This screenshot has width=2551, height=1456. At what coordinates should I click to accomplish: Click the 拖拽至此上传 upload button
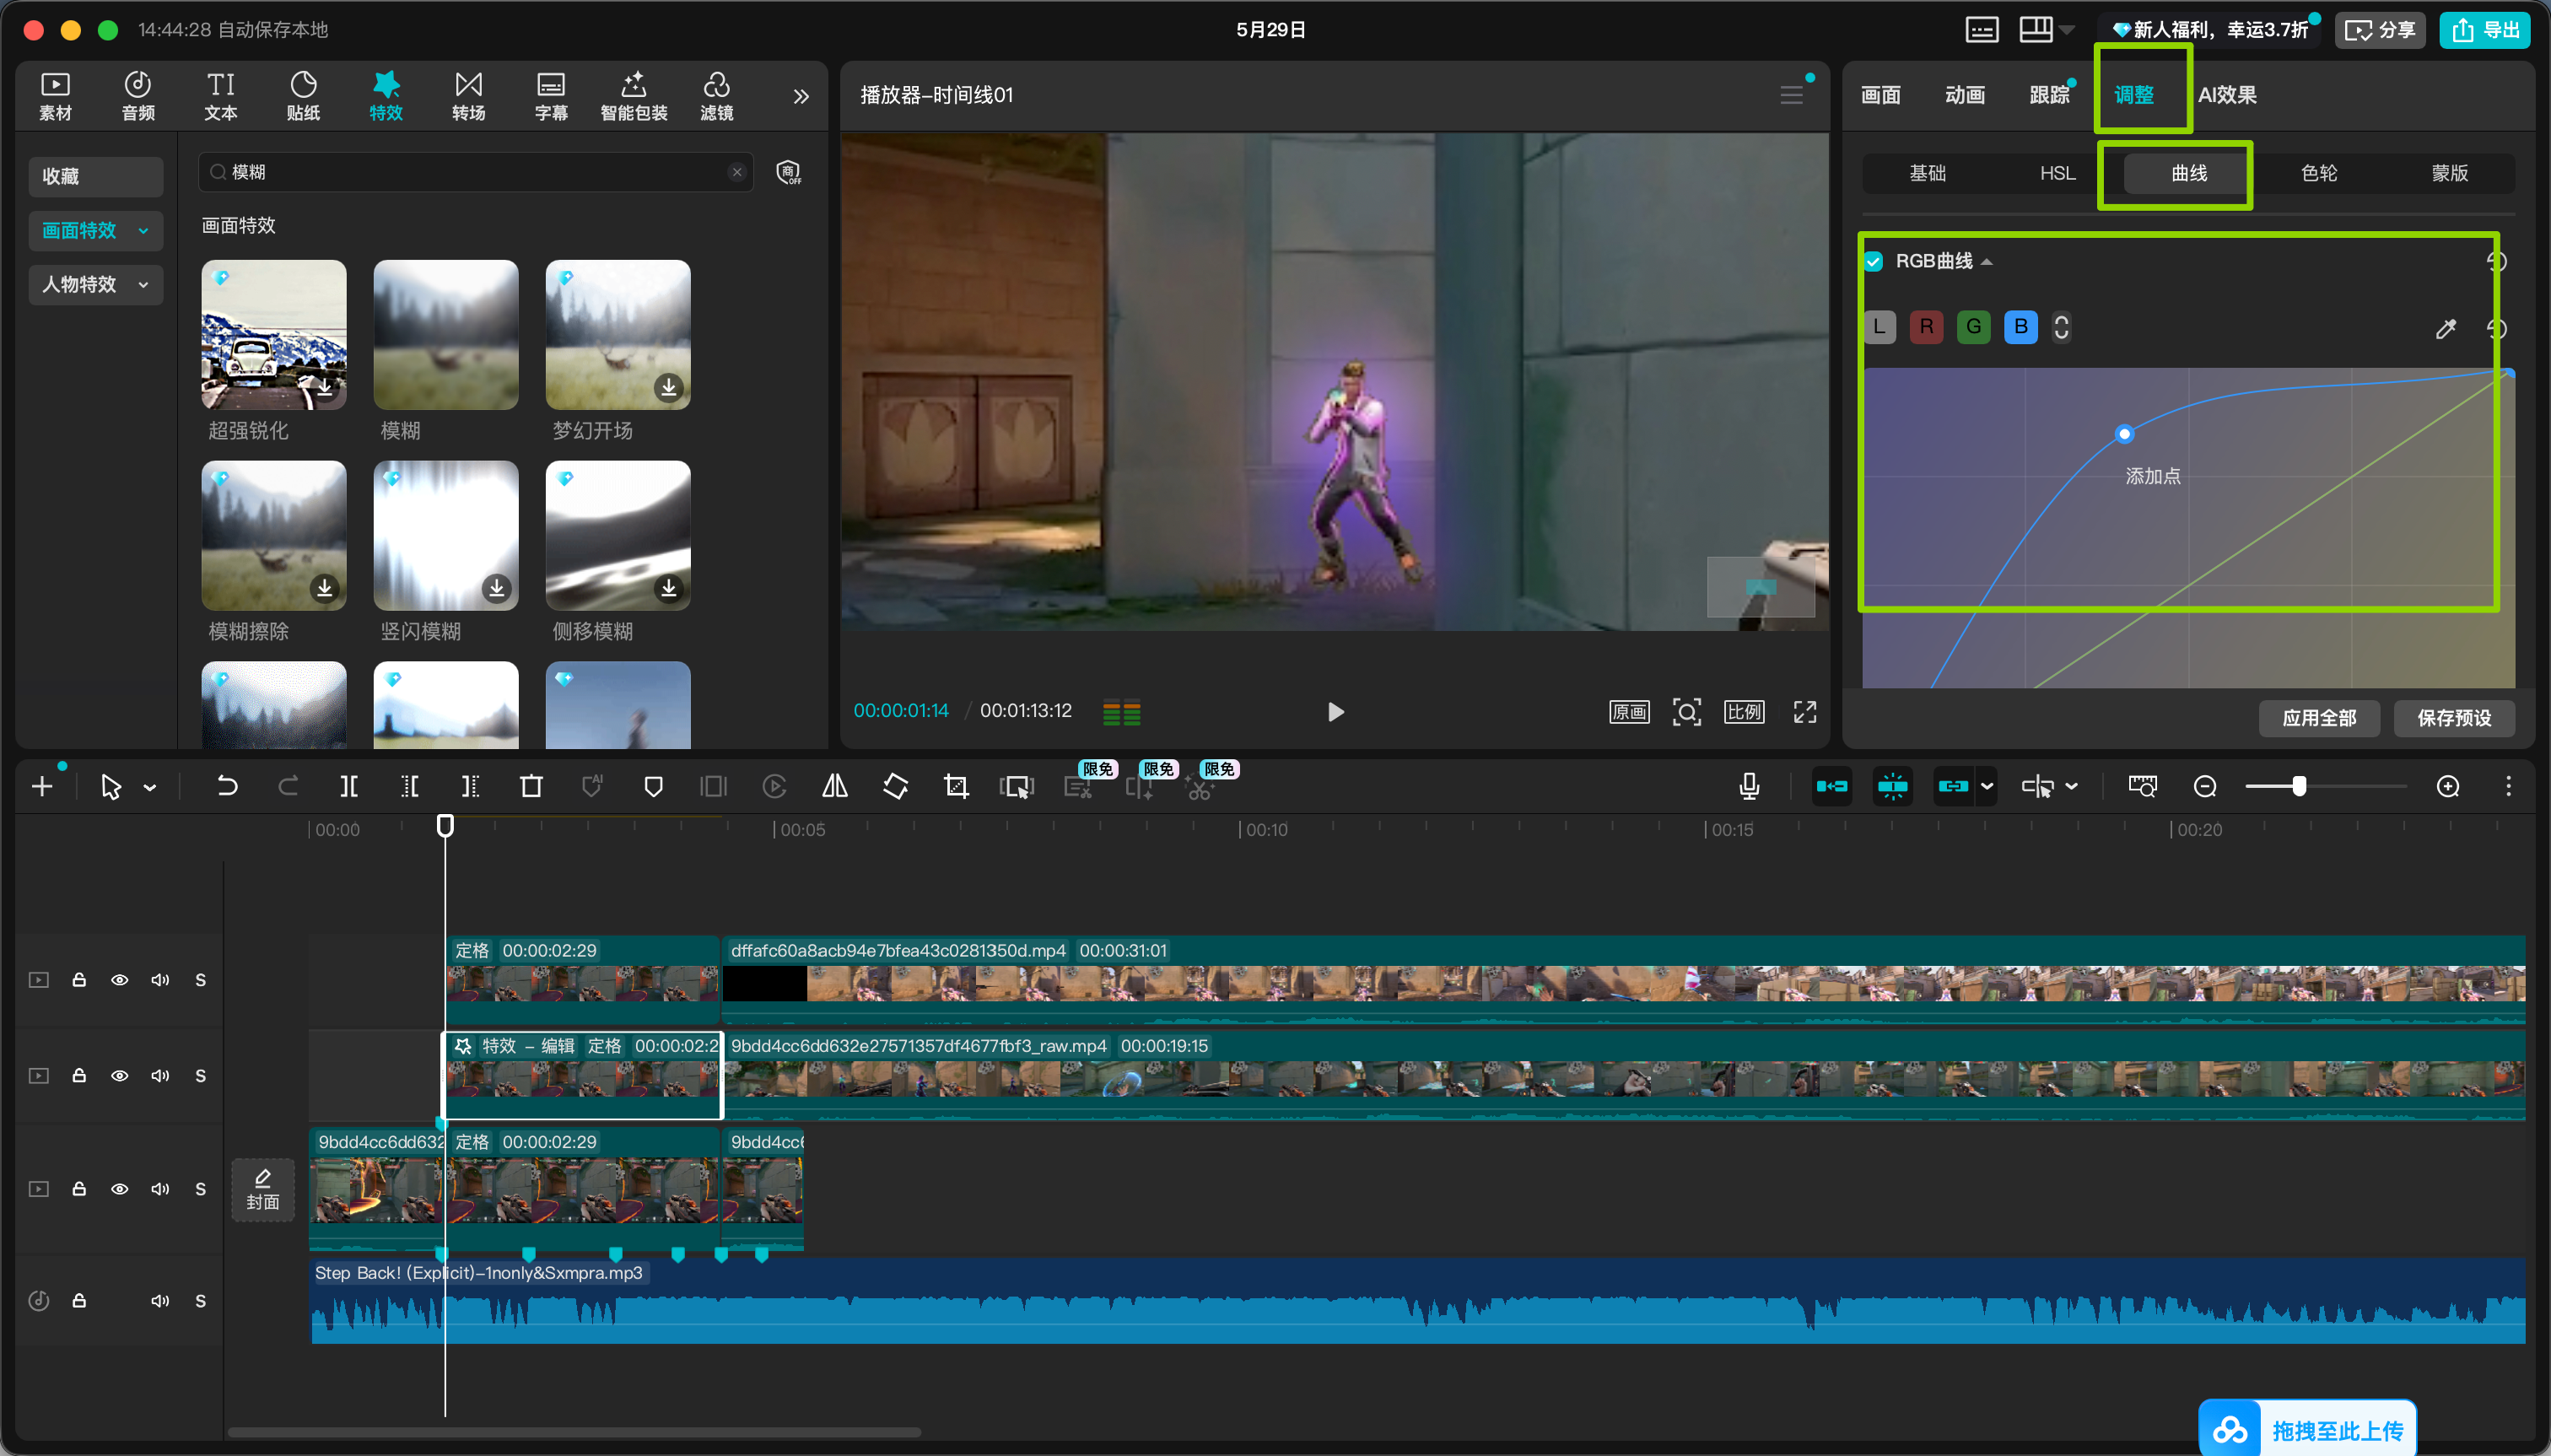(2307, 1429)
